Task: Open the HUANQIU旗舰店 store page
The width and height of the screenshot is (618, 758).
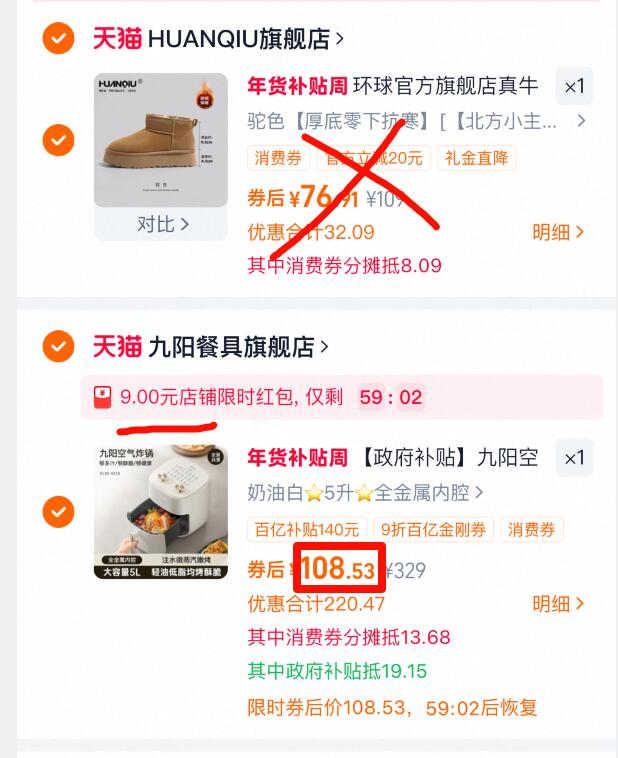Action: [246, 39]
